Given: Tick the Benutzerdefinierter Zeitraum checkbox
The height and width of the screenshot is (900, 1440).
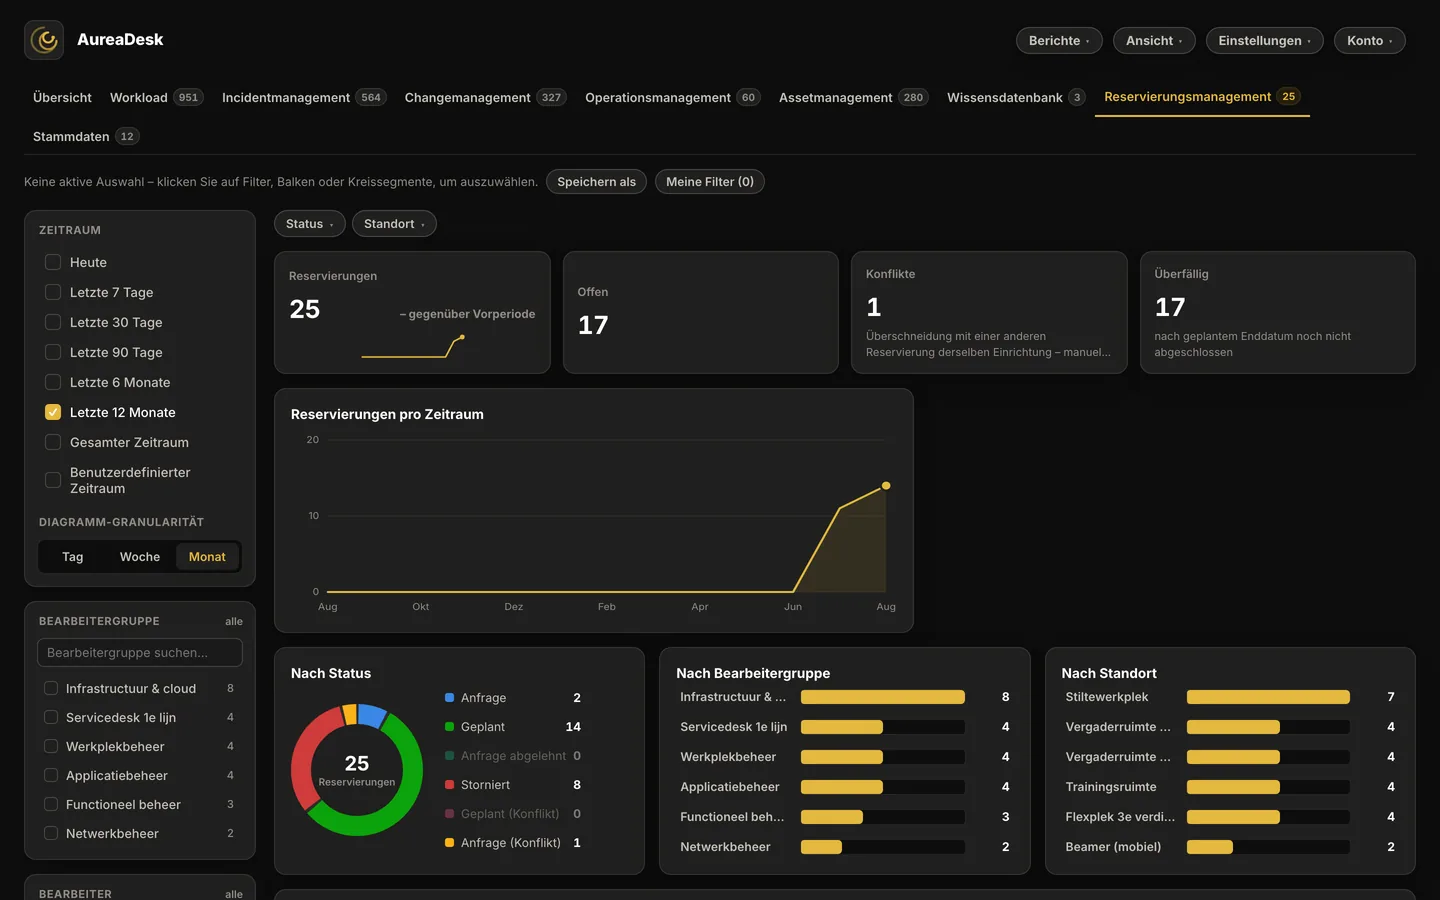Looking at the screenshot, I should coord(53,480).
